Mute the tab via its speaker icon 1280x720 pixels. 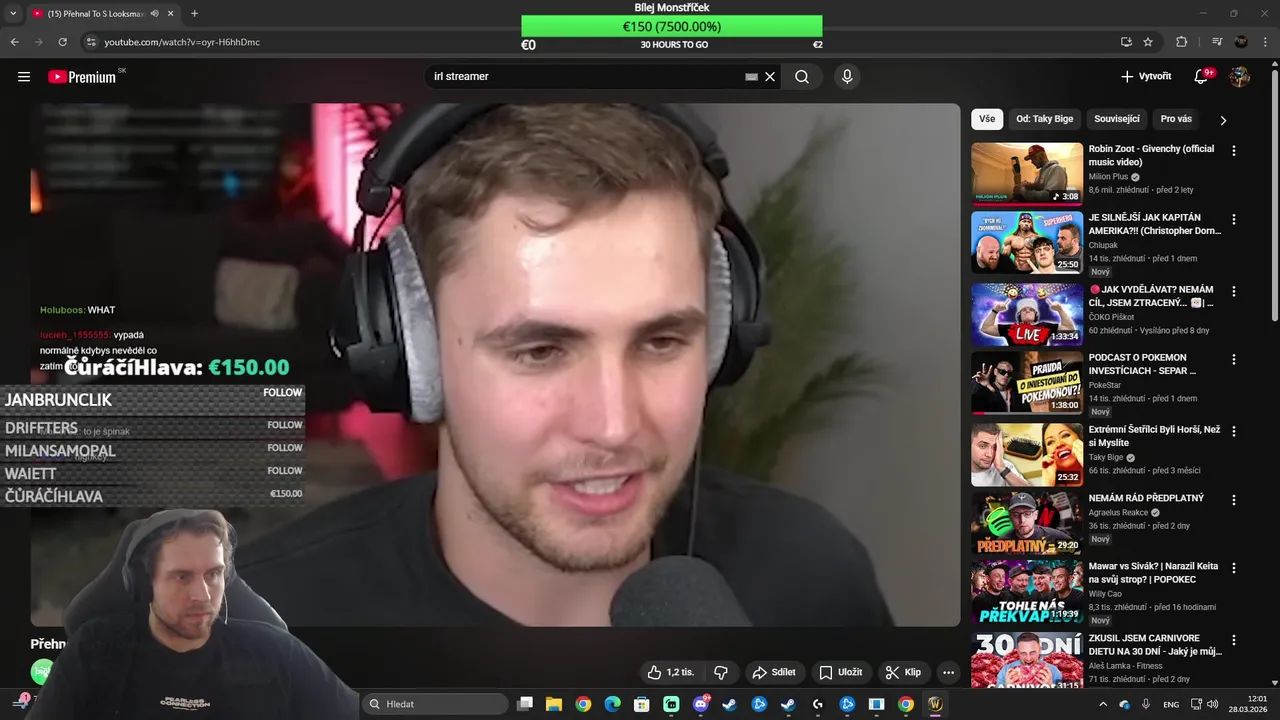[154, 14]
